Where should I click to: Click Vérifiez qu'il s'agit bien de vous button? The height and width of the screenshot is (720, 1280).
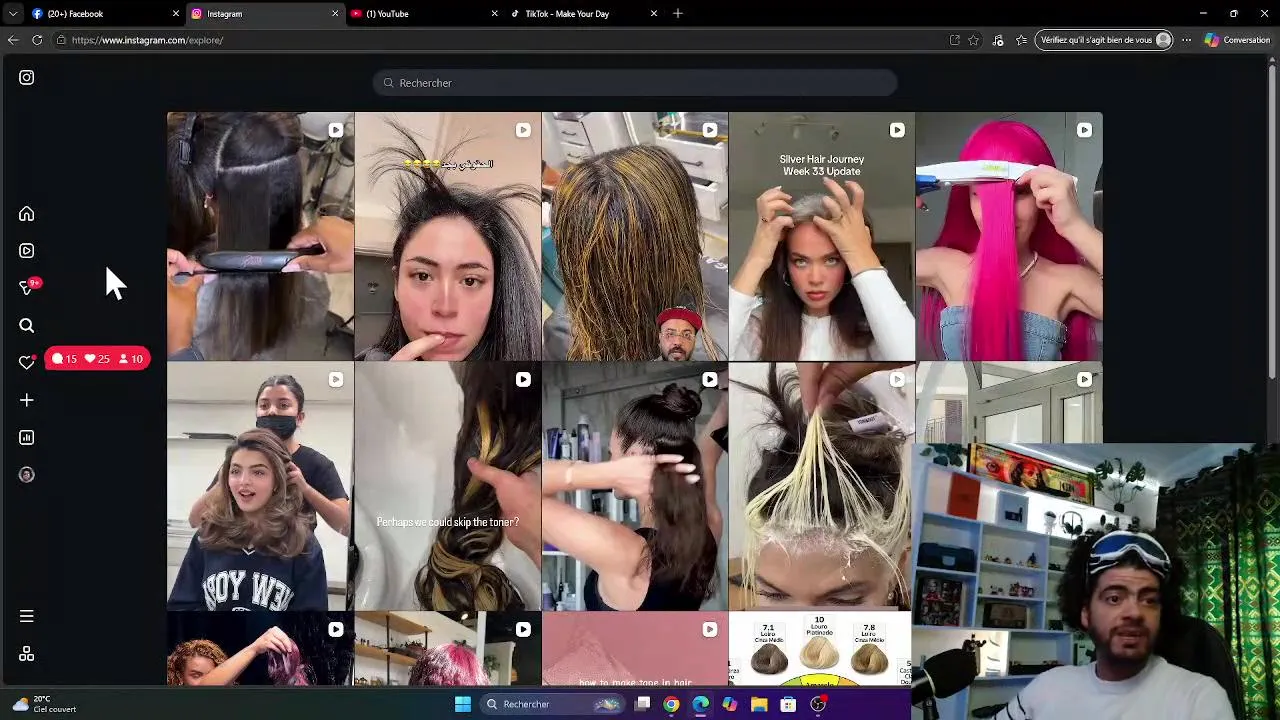pyautogui.click(x=1105, y=40)
